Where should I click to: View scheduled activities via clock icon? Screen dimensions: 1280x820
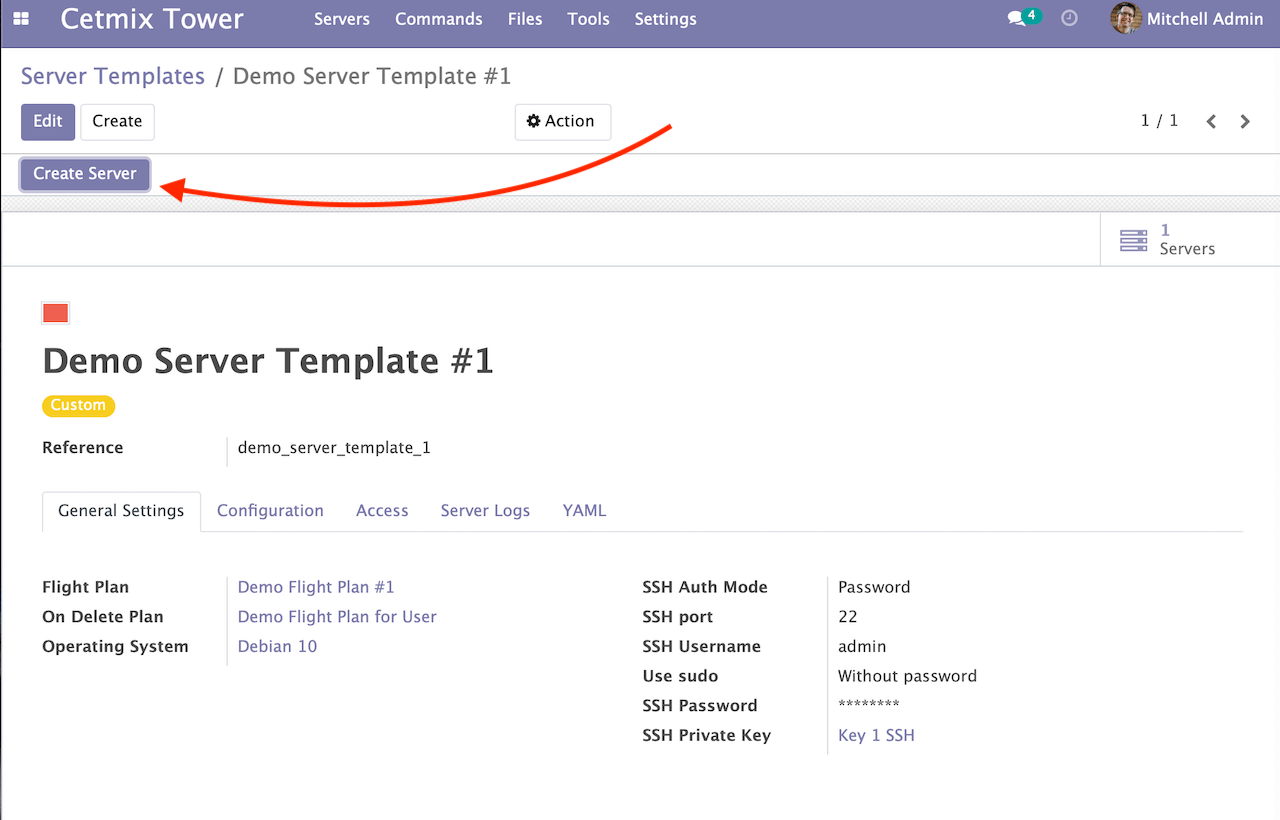pyautogui.click(x=1069, y=18)
